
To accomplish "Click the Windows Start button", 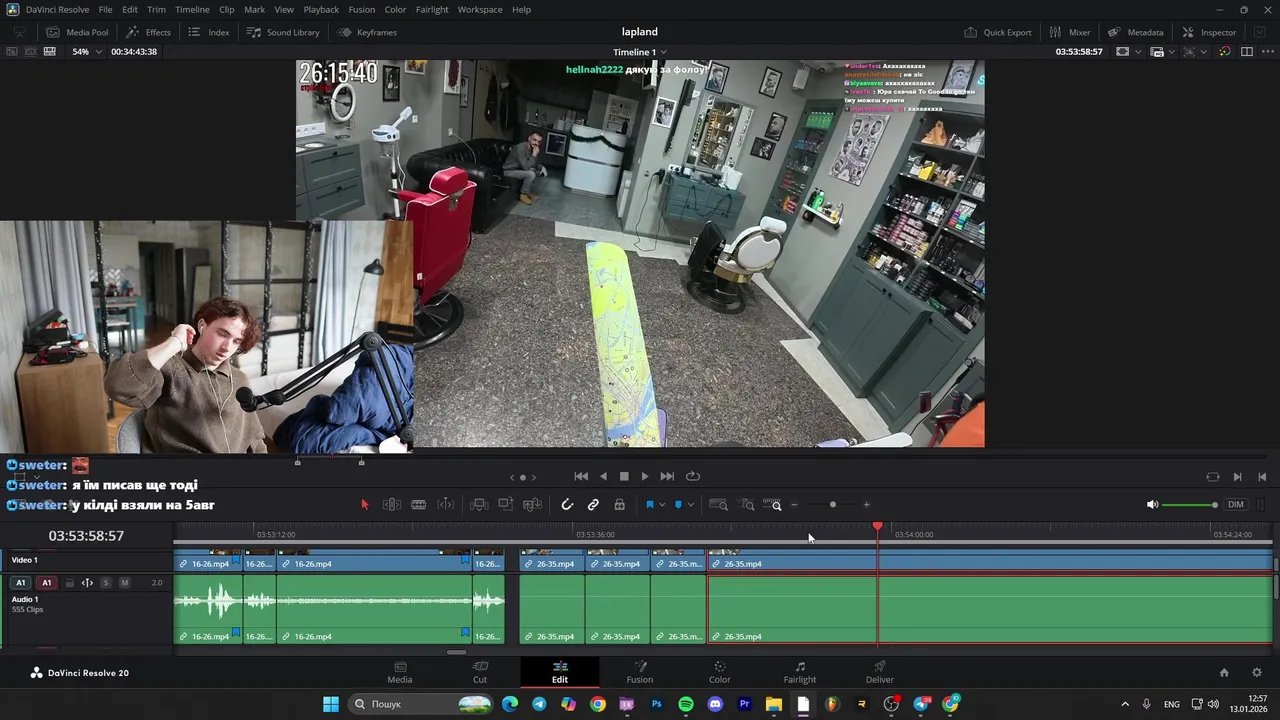I will [331, 704].
